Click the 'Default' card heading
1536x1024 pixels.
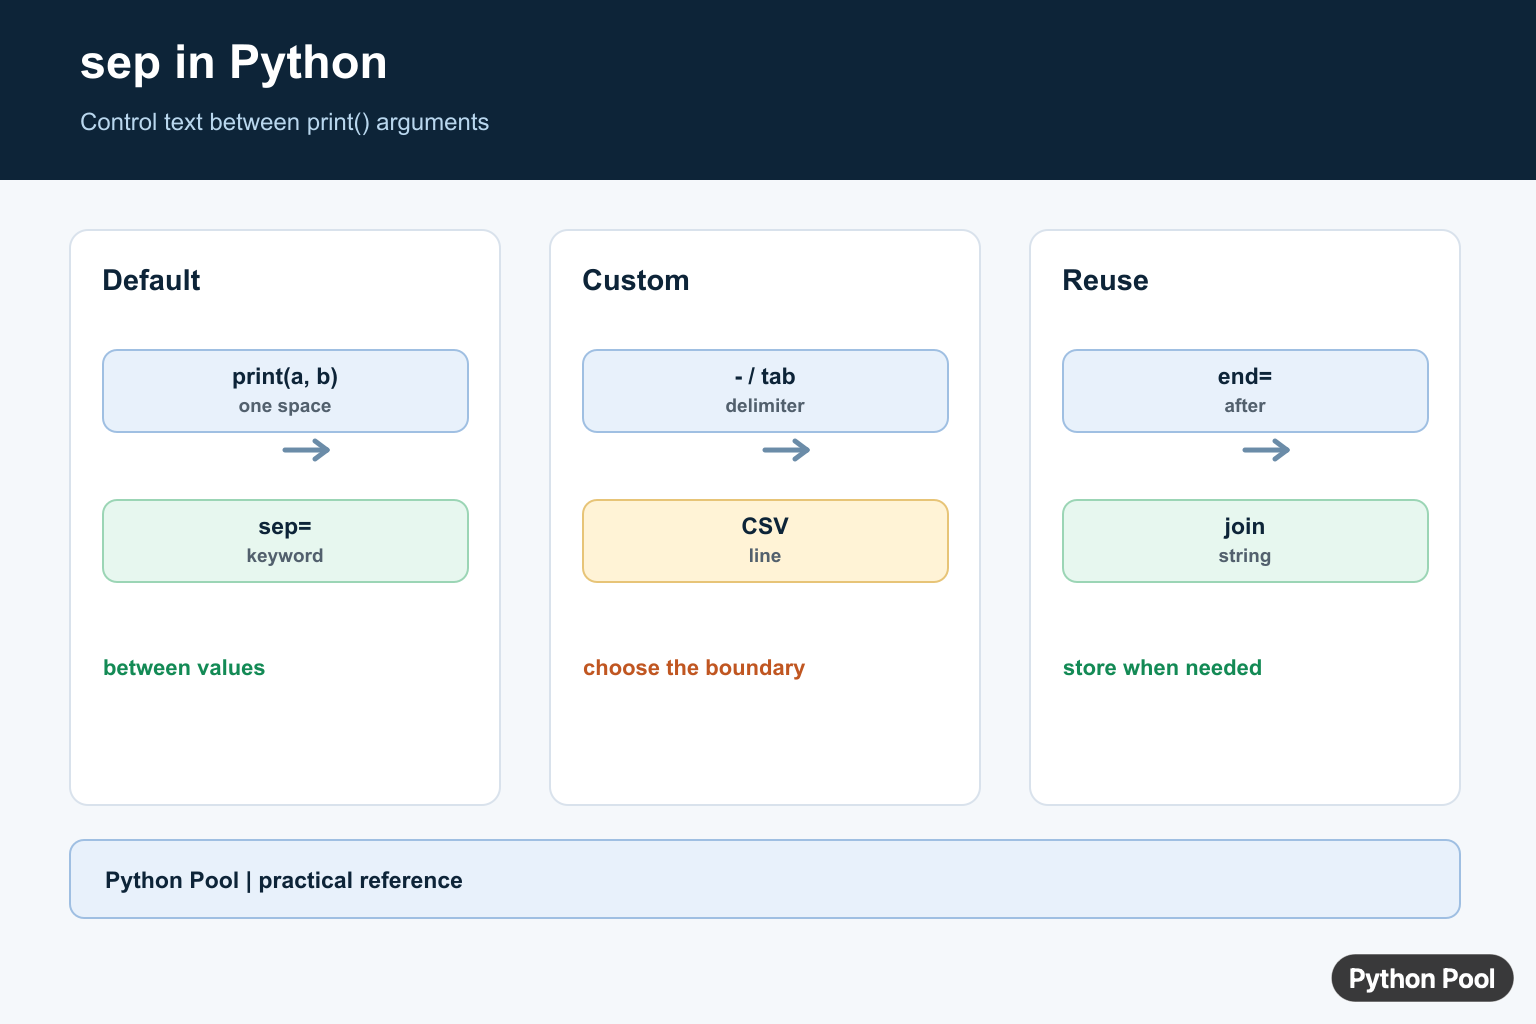click(151, 280)
